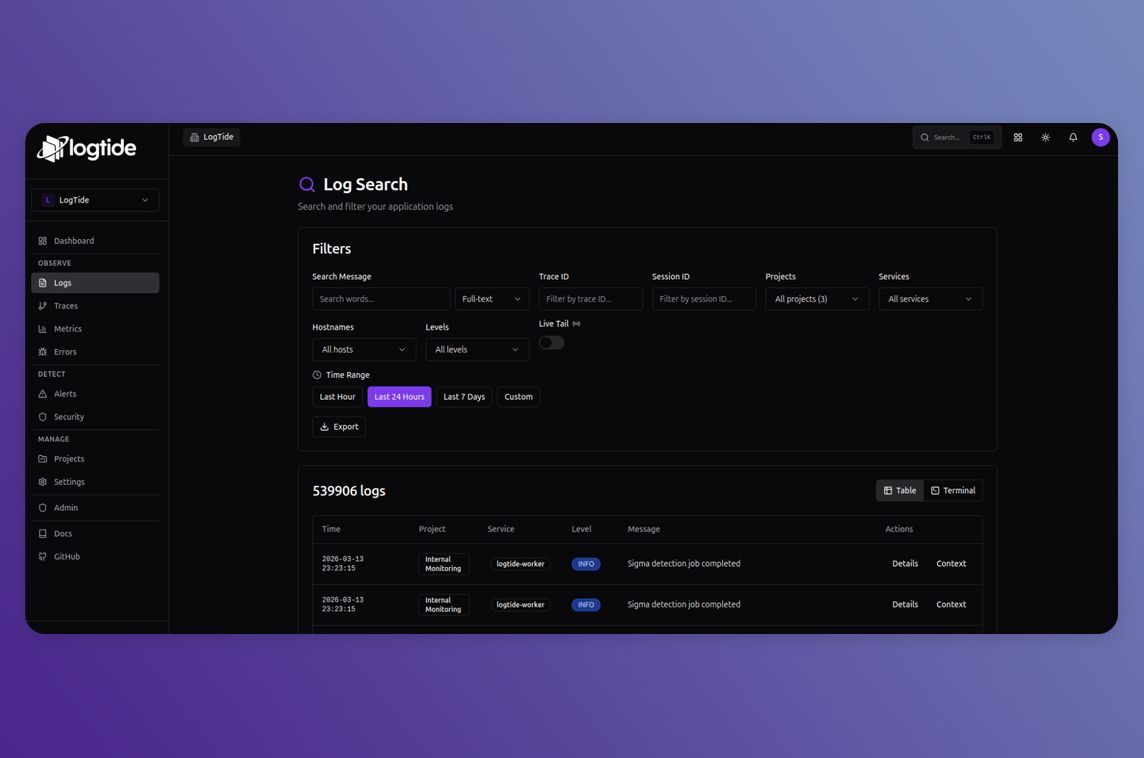Click the Time column header
Viewport: 1144px width, 758px height.
click(x=331, y=529)
